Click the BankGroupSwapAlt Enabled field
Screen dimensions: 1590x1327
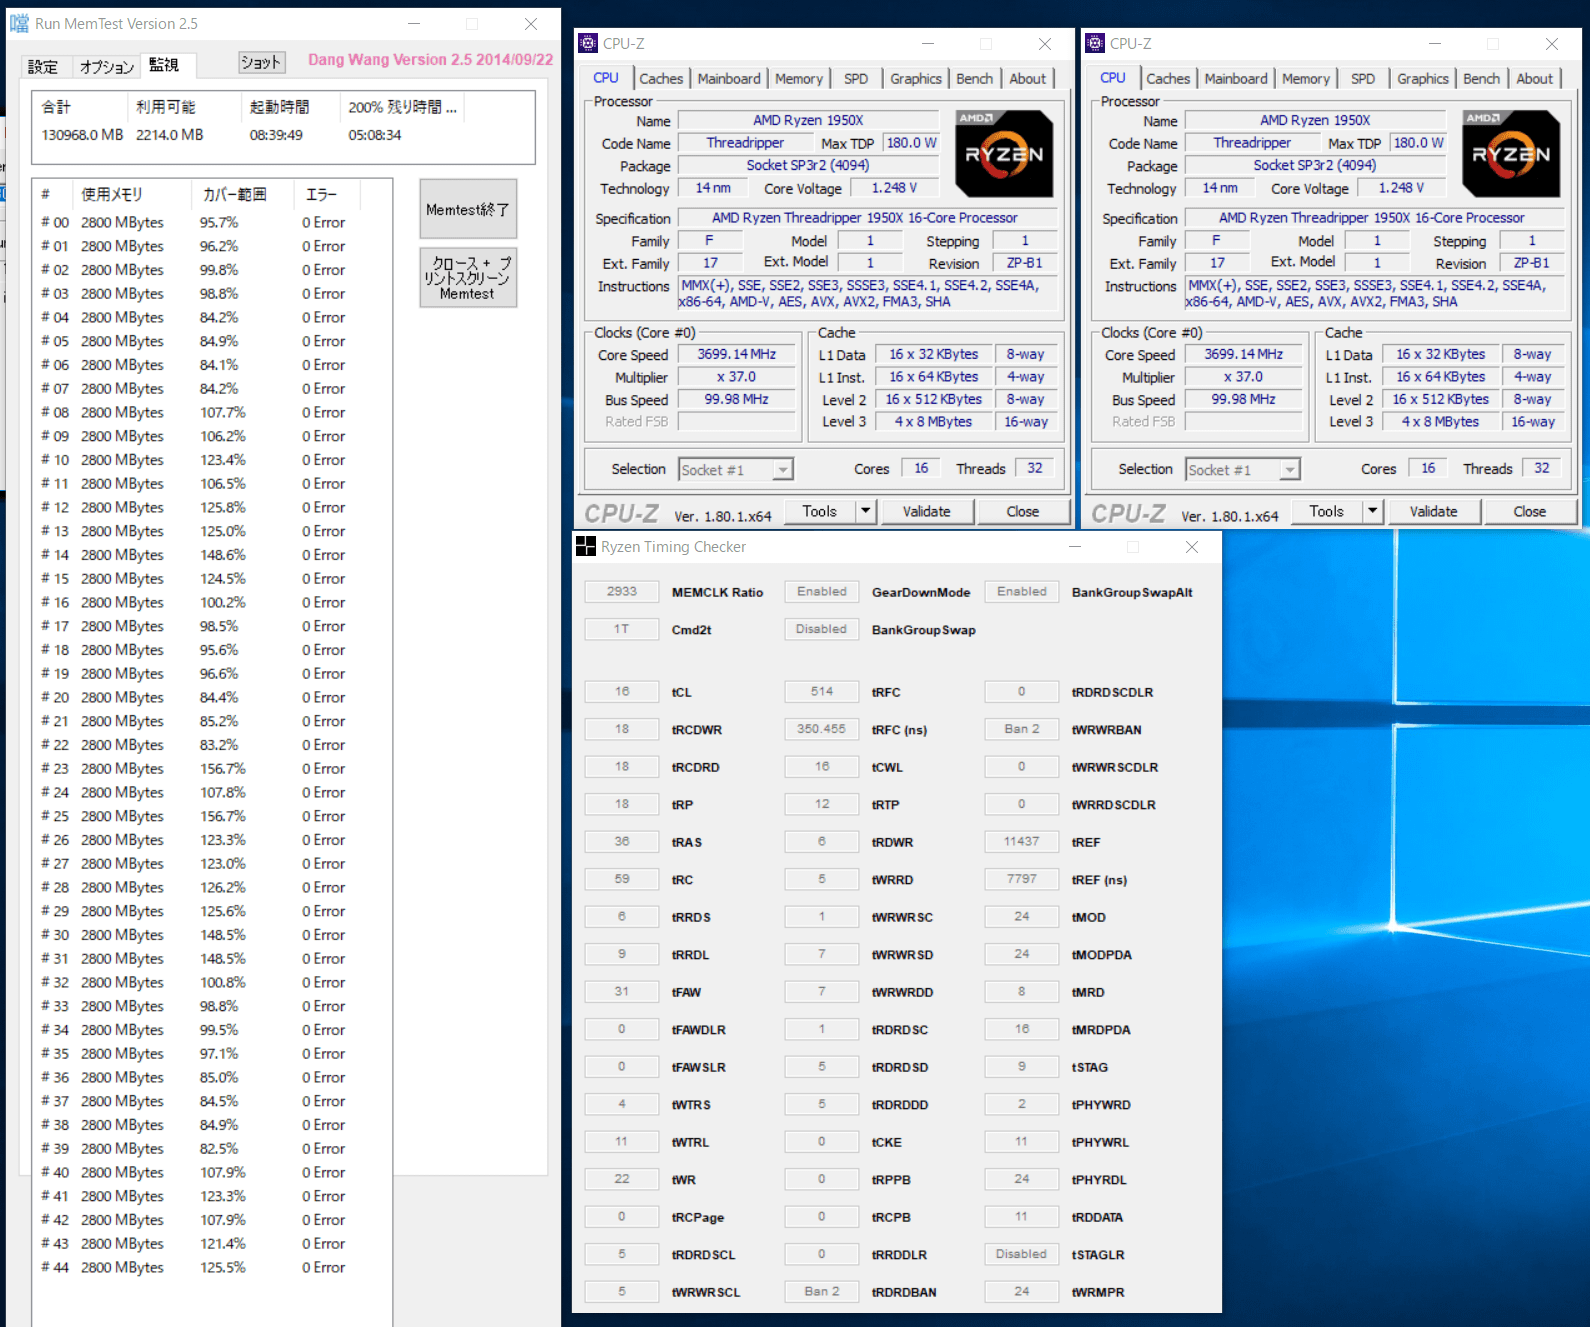pyautogui.click(x=1022, y=591)
